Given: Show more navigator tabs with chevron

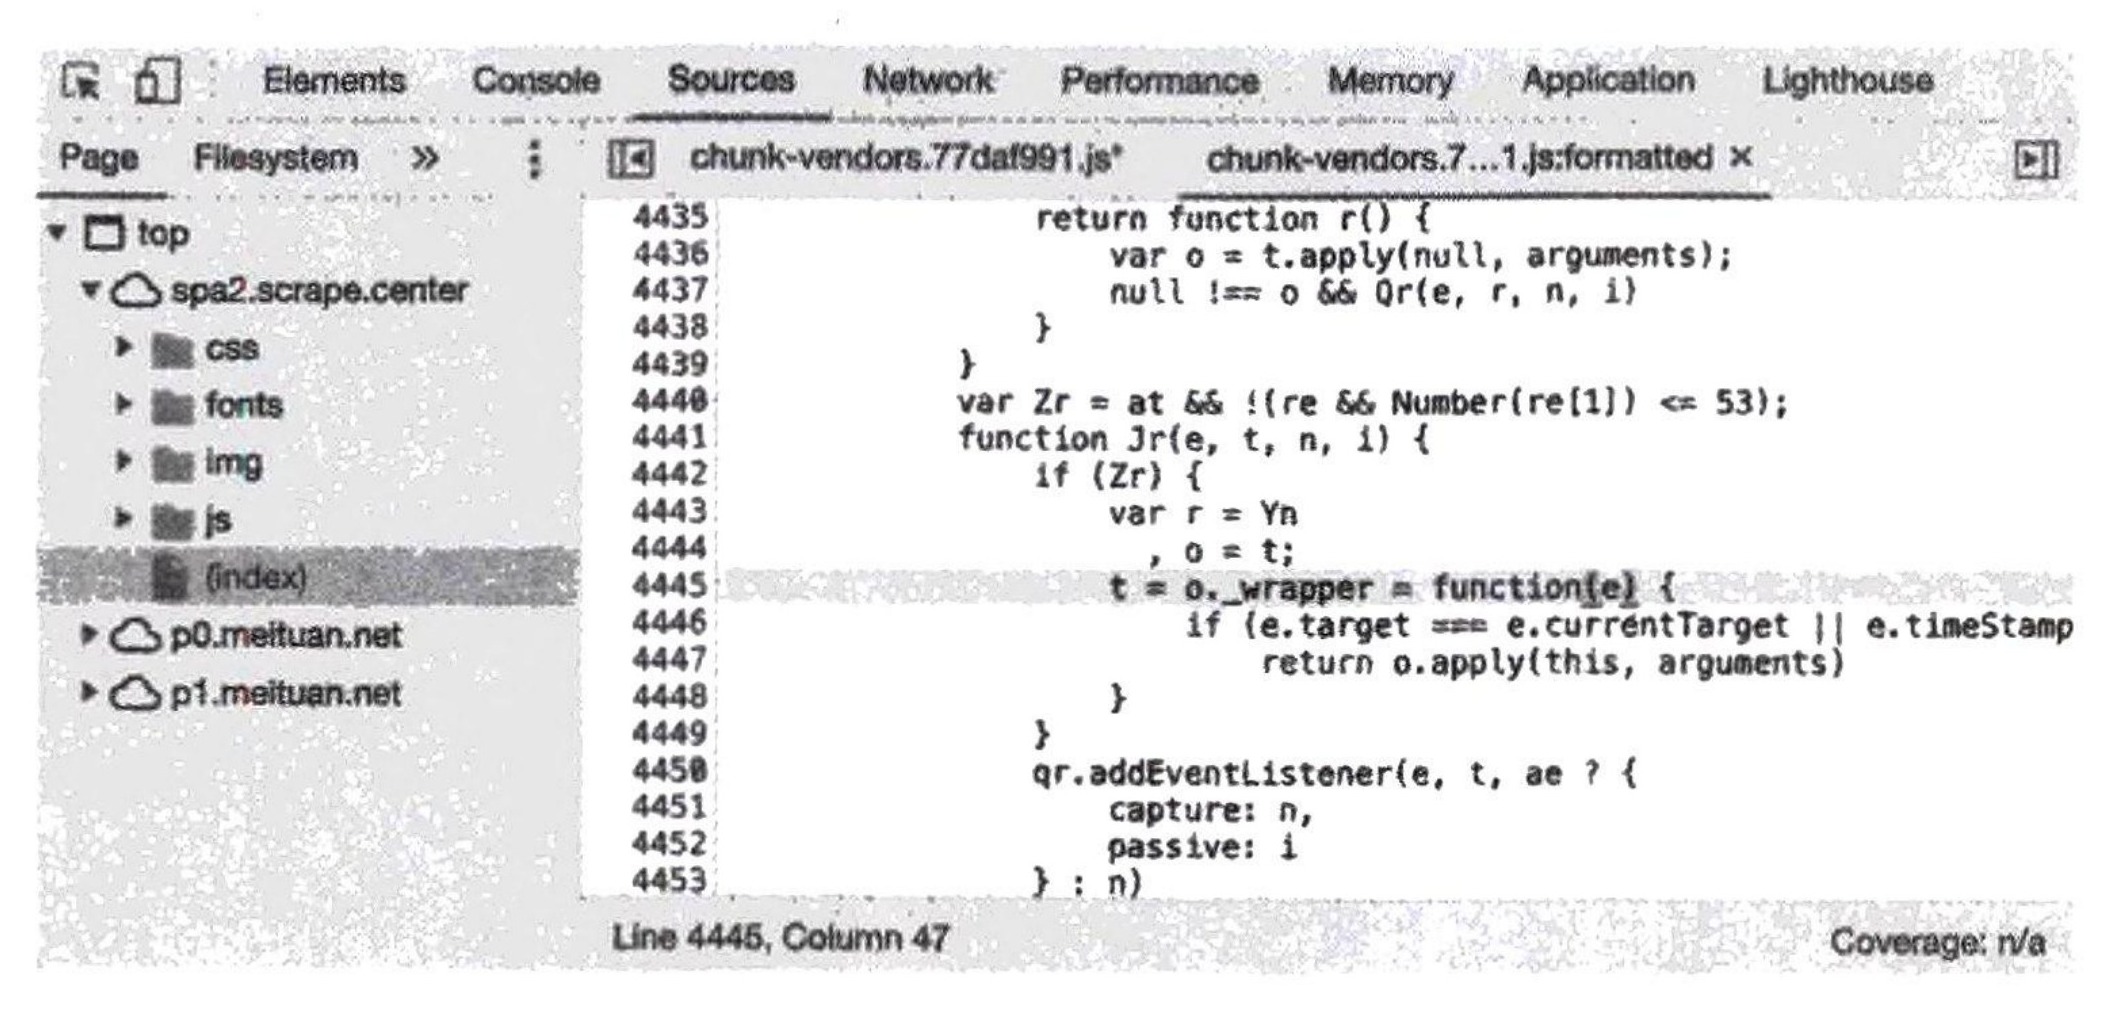Looking at the screenshot, I should coord(425,158).
